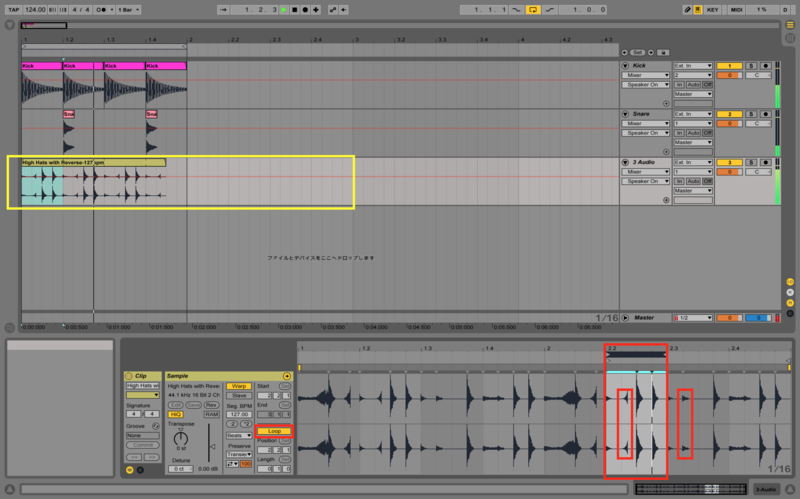
Task: Toggle computer MIDI keyboard icon
Action: (x=697, y=10)
